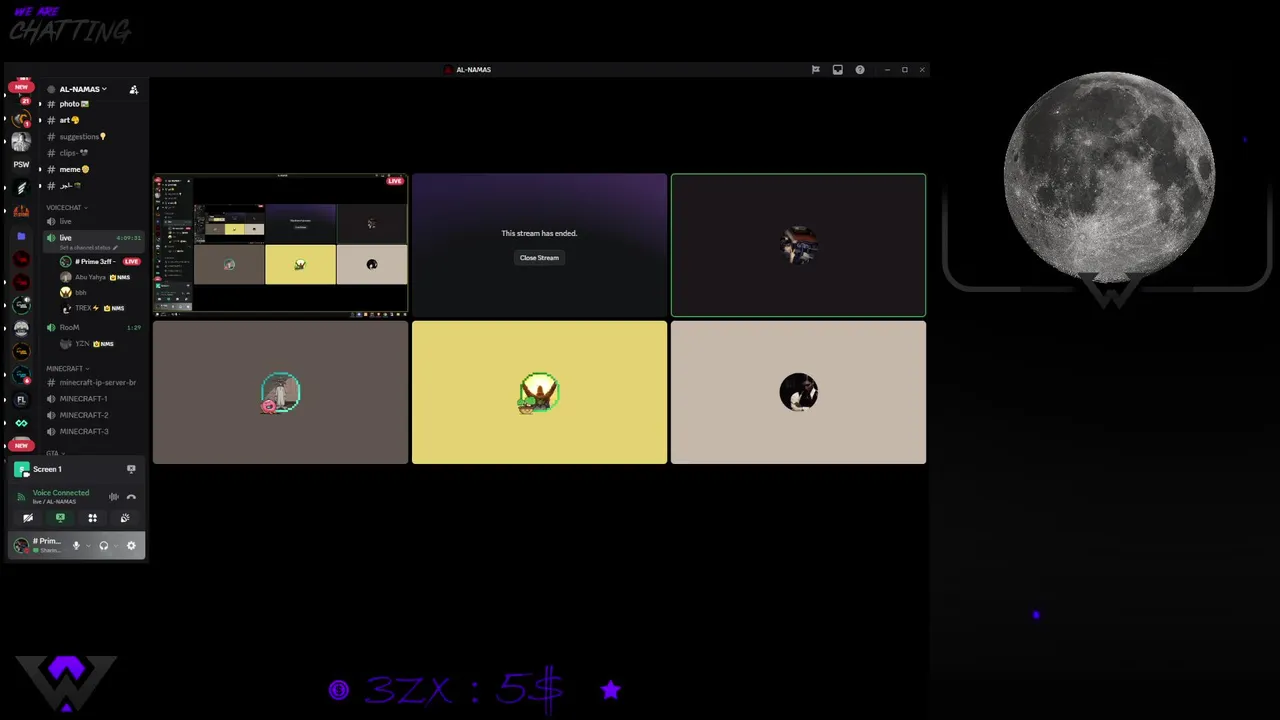Image resolution: width=1280 pixels, height=720 pixels.
Task: Click the invite people icon beside AL-NAMAS
Action: 133,89
